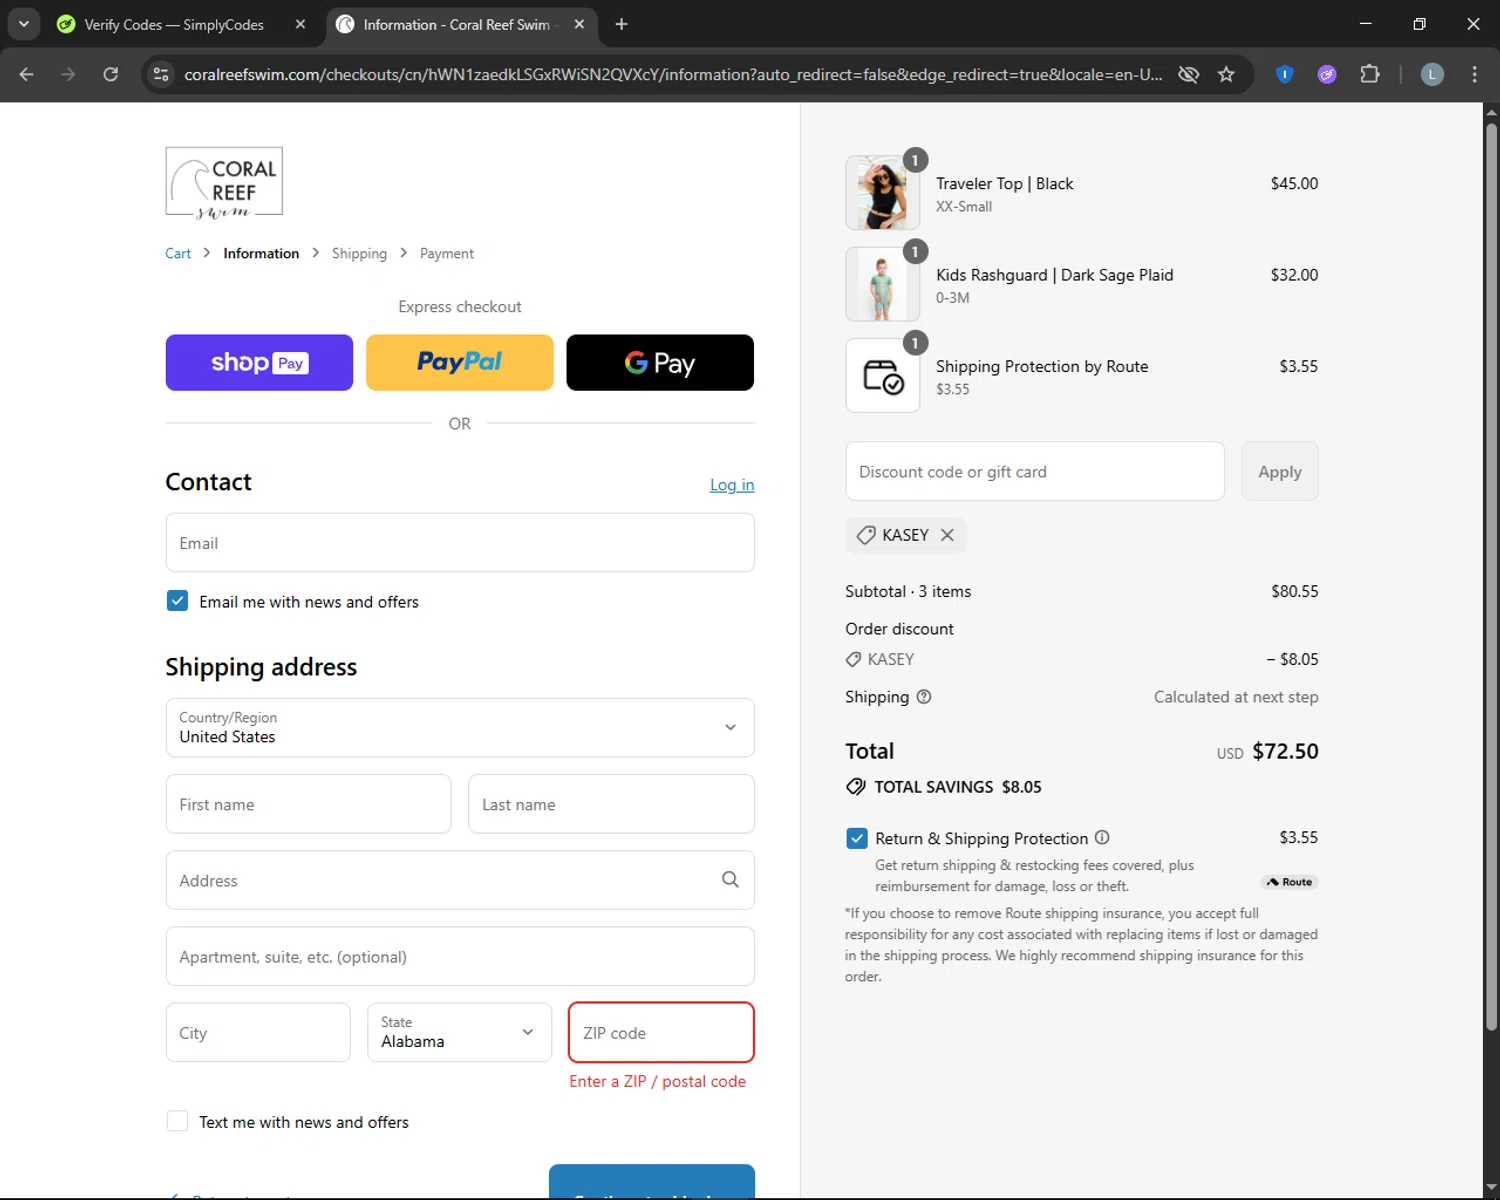The width and height of the screenshot is (1500, 1200).
Task: Select the Total $72.50 amount
Action: click(x=1285, y=751)
